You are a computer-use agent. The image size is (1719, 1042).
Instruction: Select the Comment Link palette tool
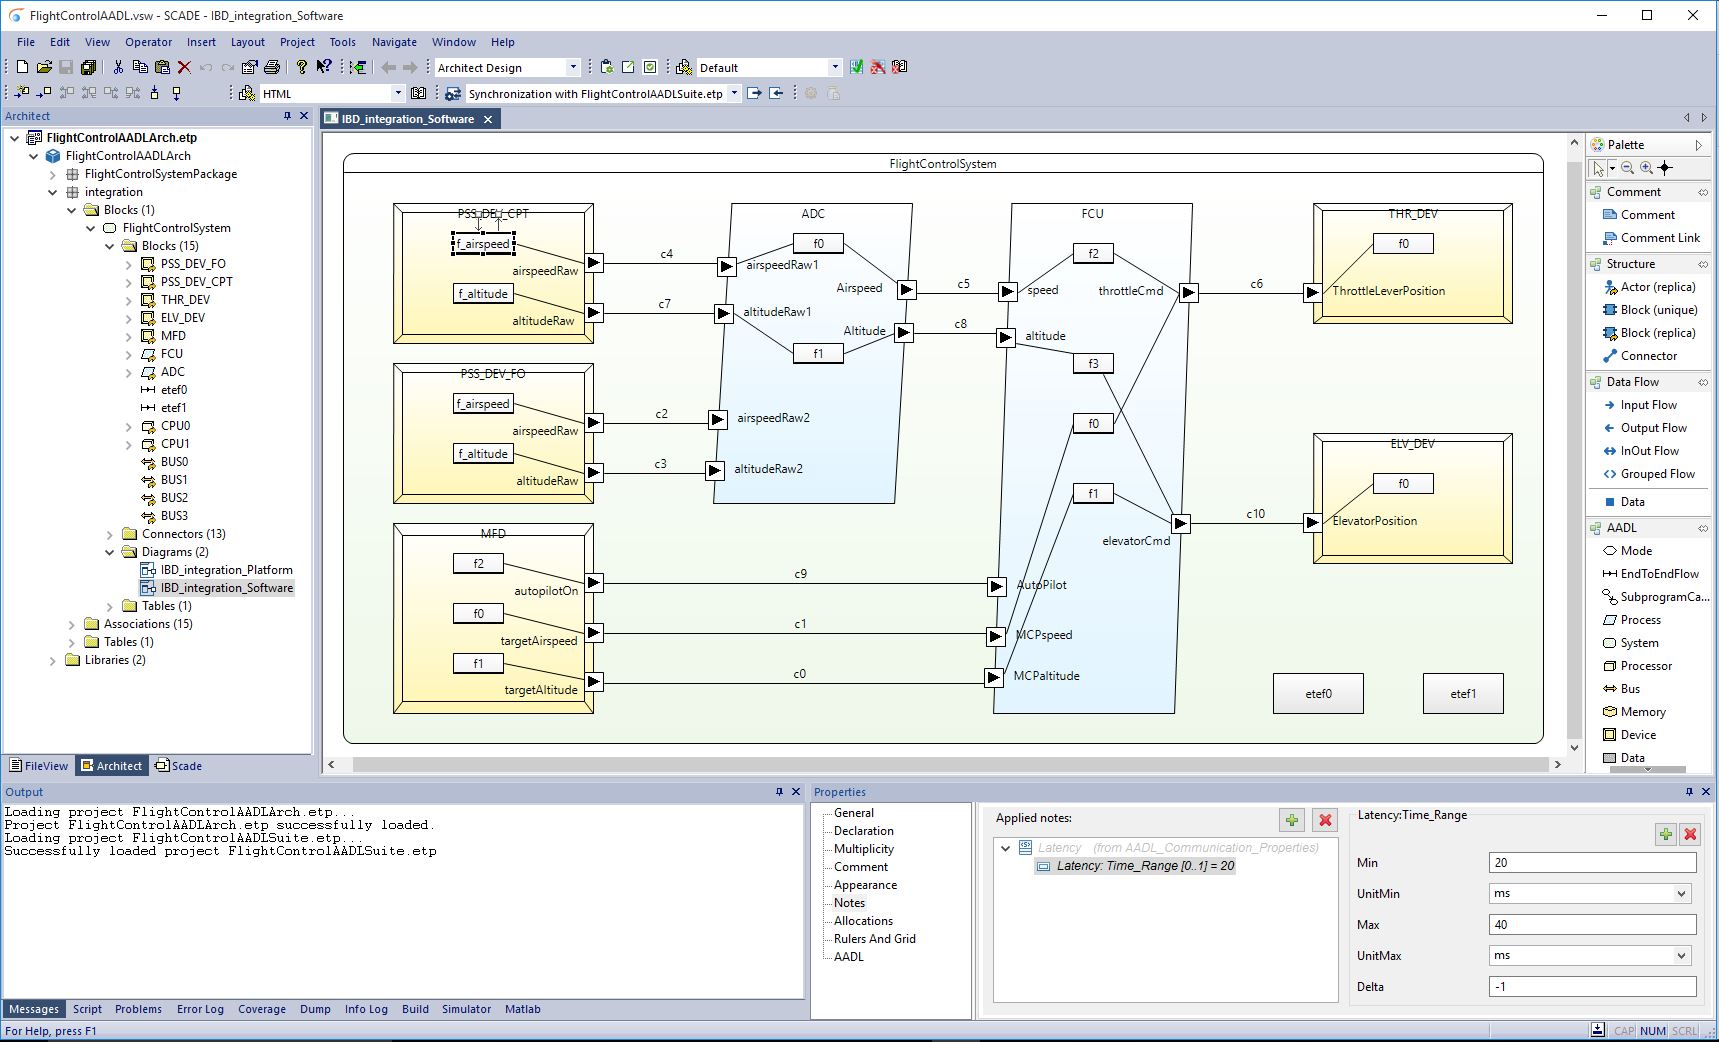[x=1651, y=238]
